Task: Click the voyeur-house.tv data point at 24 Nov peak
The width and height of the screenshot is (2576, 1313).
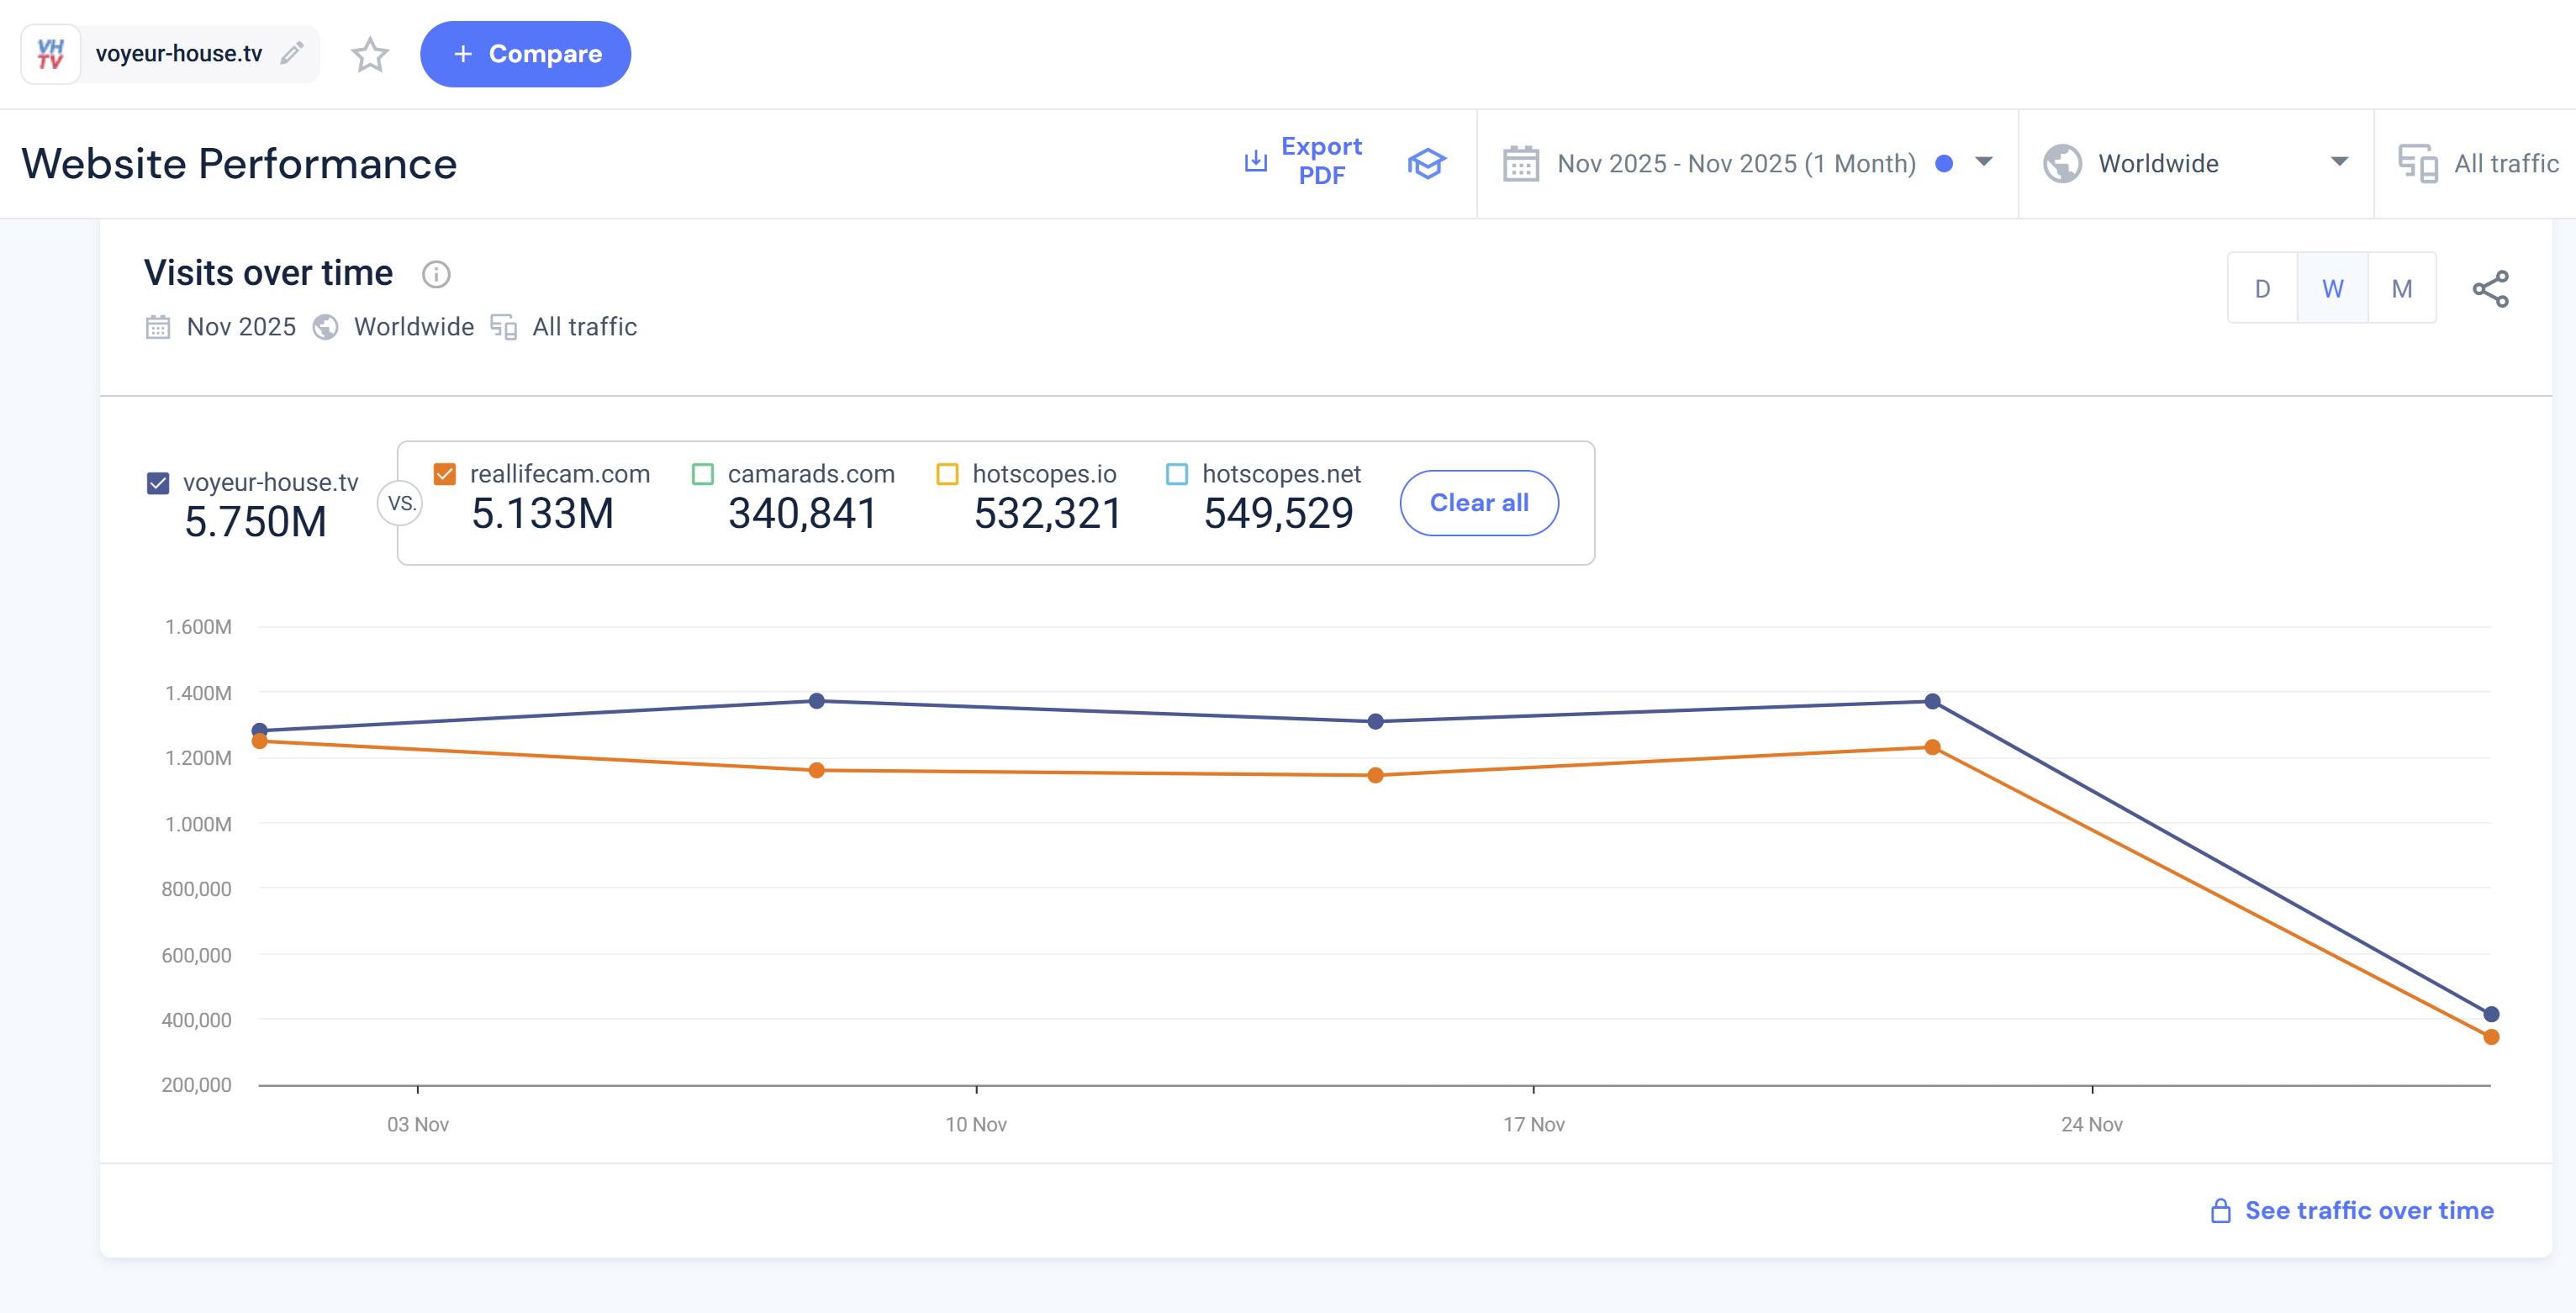Action: (1932, 702)
